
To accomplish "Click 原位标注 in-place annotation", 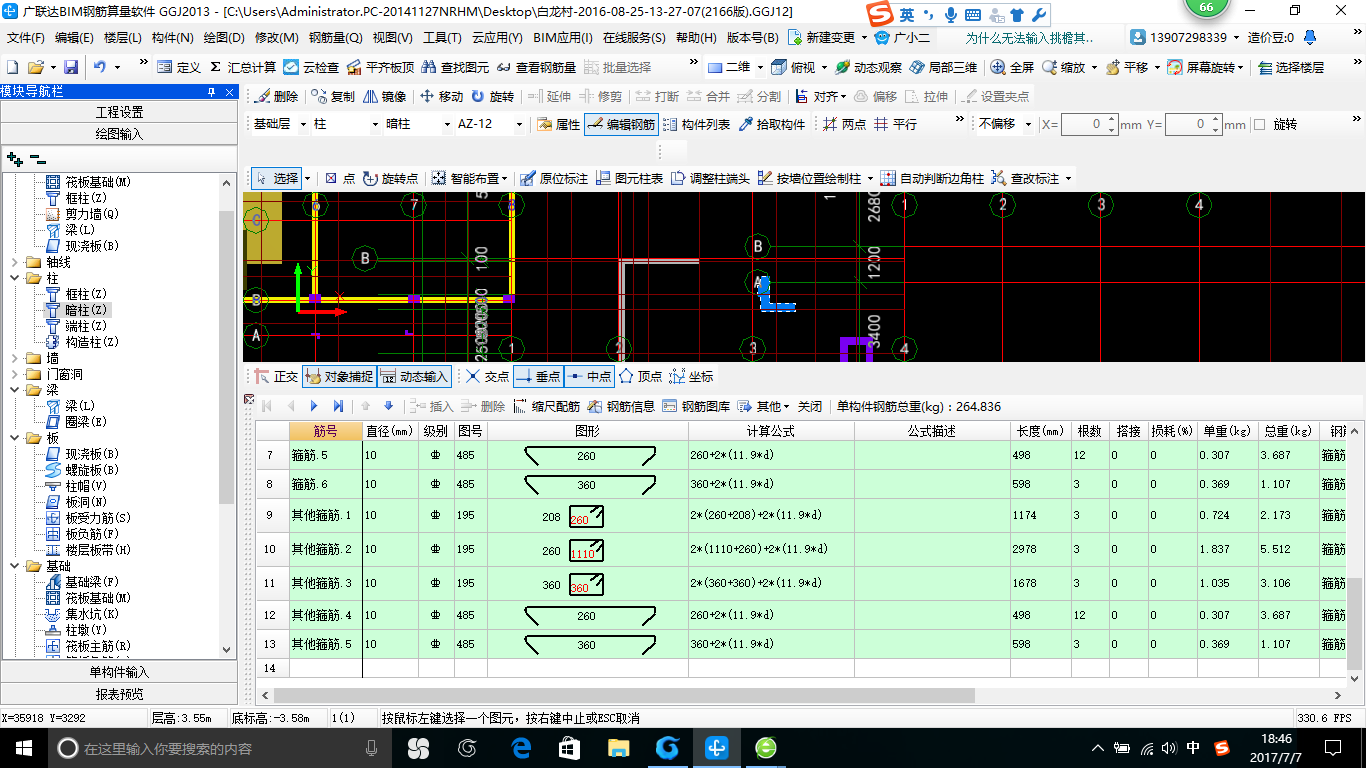I will (554, 178).
